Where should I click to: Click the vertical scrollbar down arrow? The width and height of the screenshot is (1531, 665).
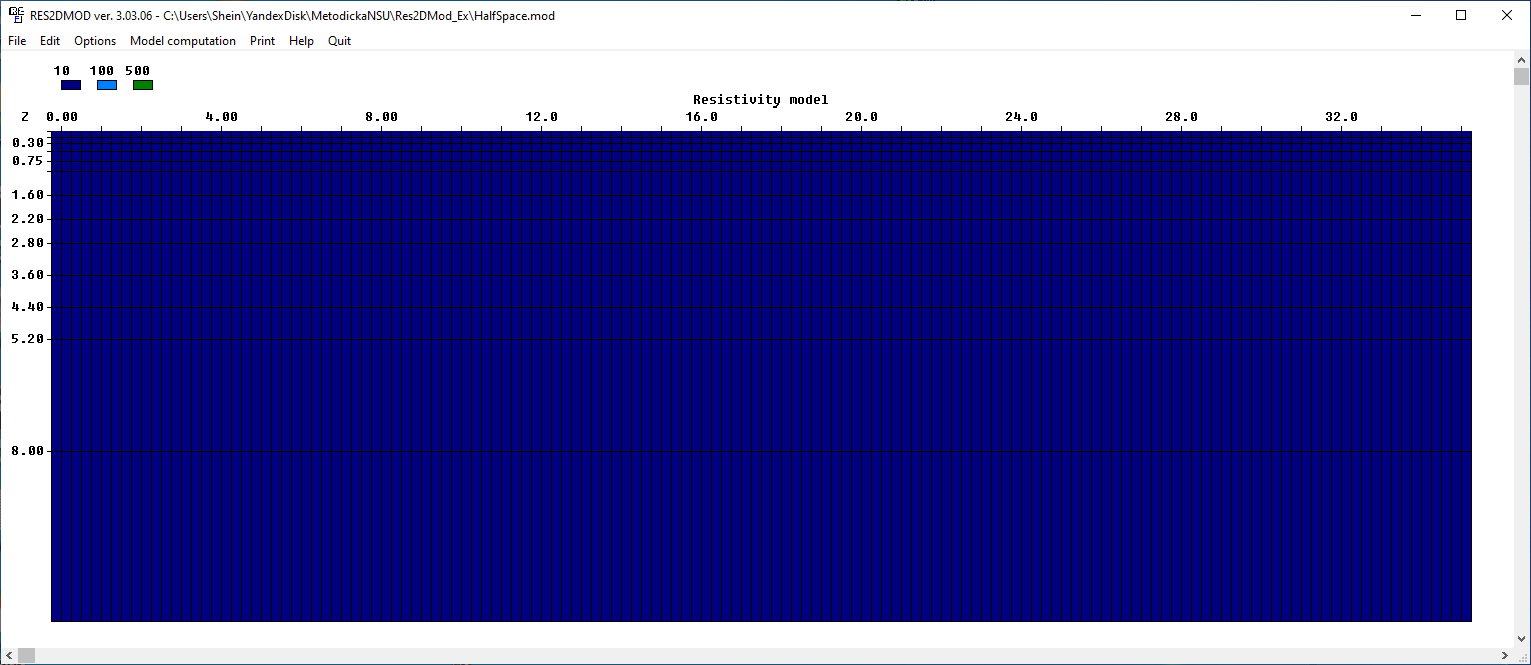[1521, 639]
